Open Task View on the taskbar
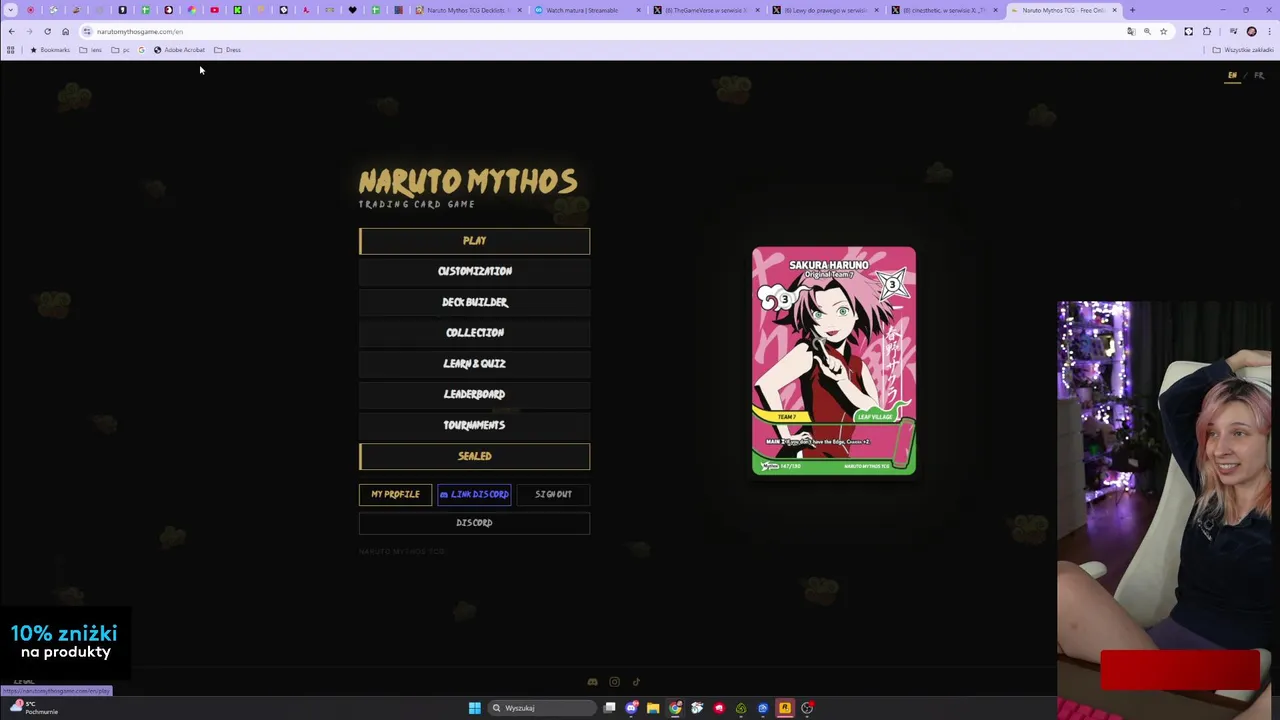Screen dimensions: 1280x720 pos(609,708)
